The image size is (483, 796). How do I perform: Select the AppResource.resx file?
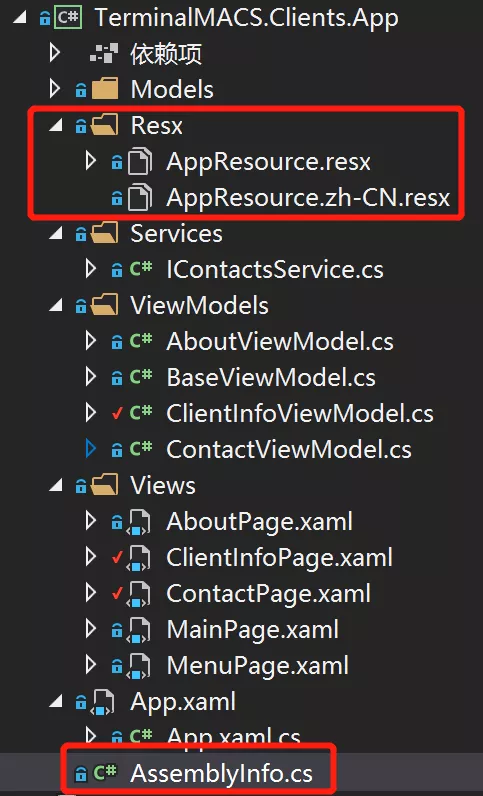pos(268,161)
